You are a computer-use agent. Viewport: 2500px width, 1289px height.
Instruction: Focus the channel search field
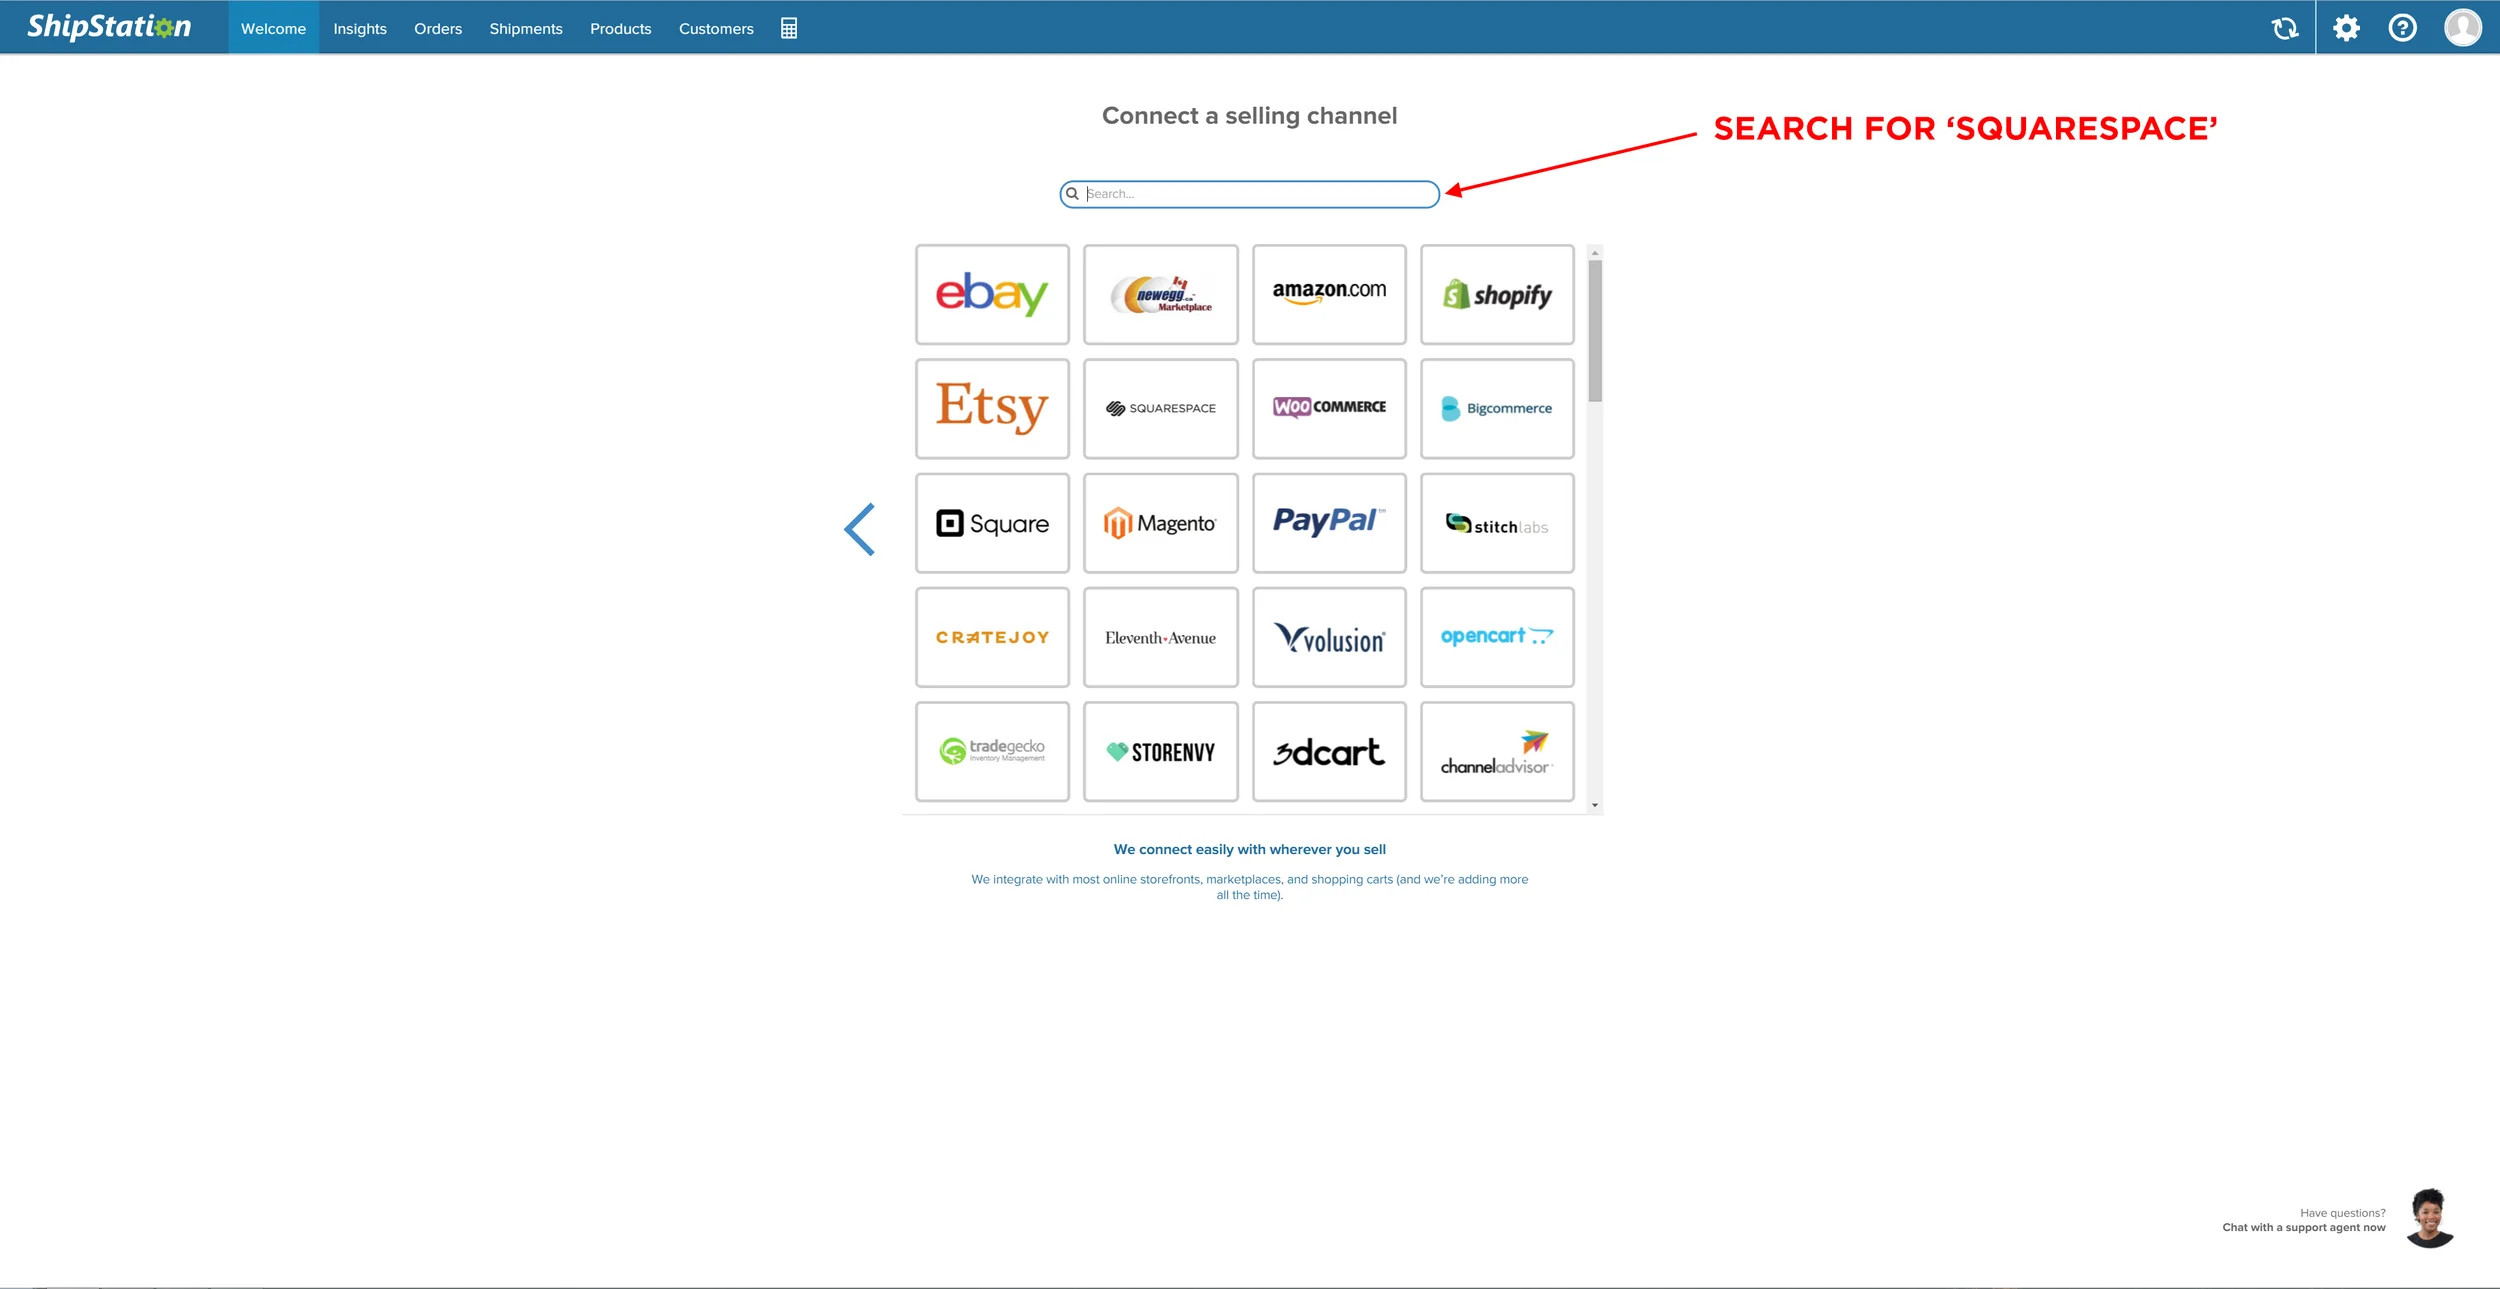coord(1249,194)
